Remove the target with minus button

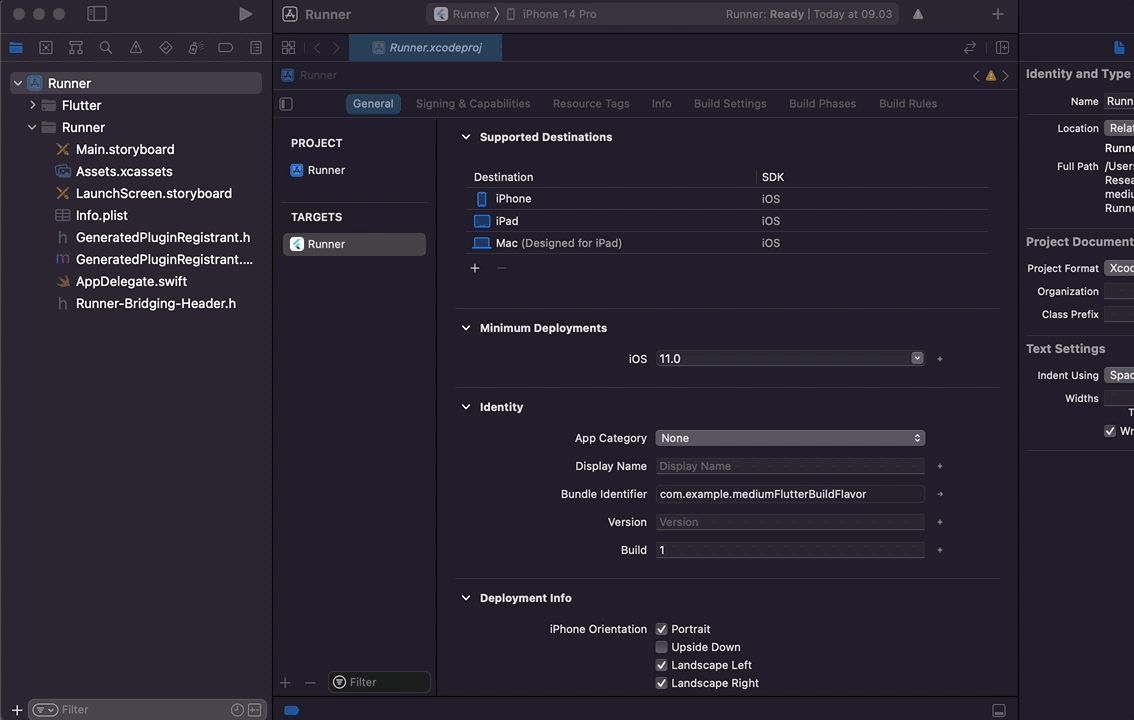[310, 682]
